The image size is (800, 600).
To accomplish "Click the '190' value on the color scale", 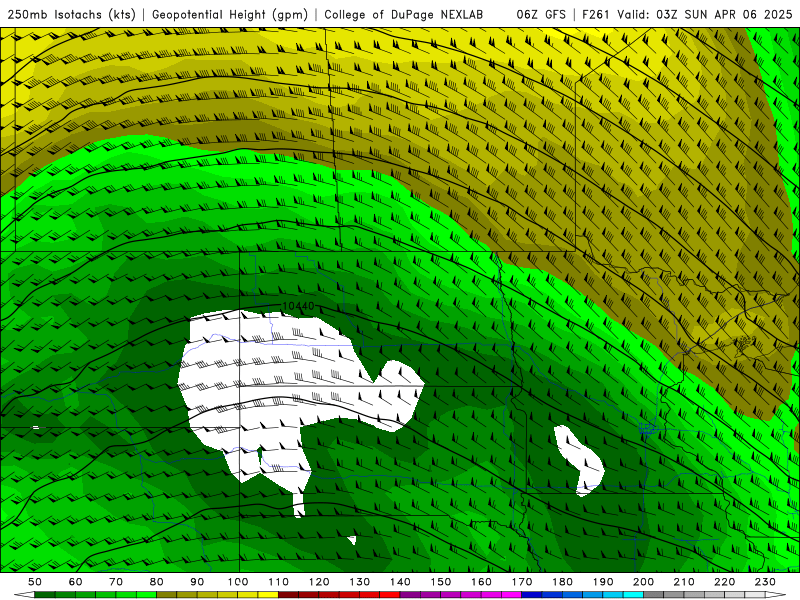I will 603,582.
